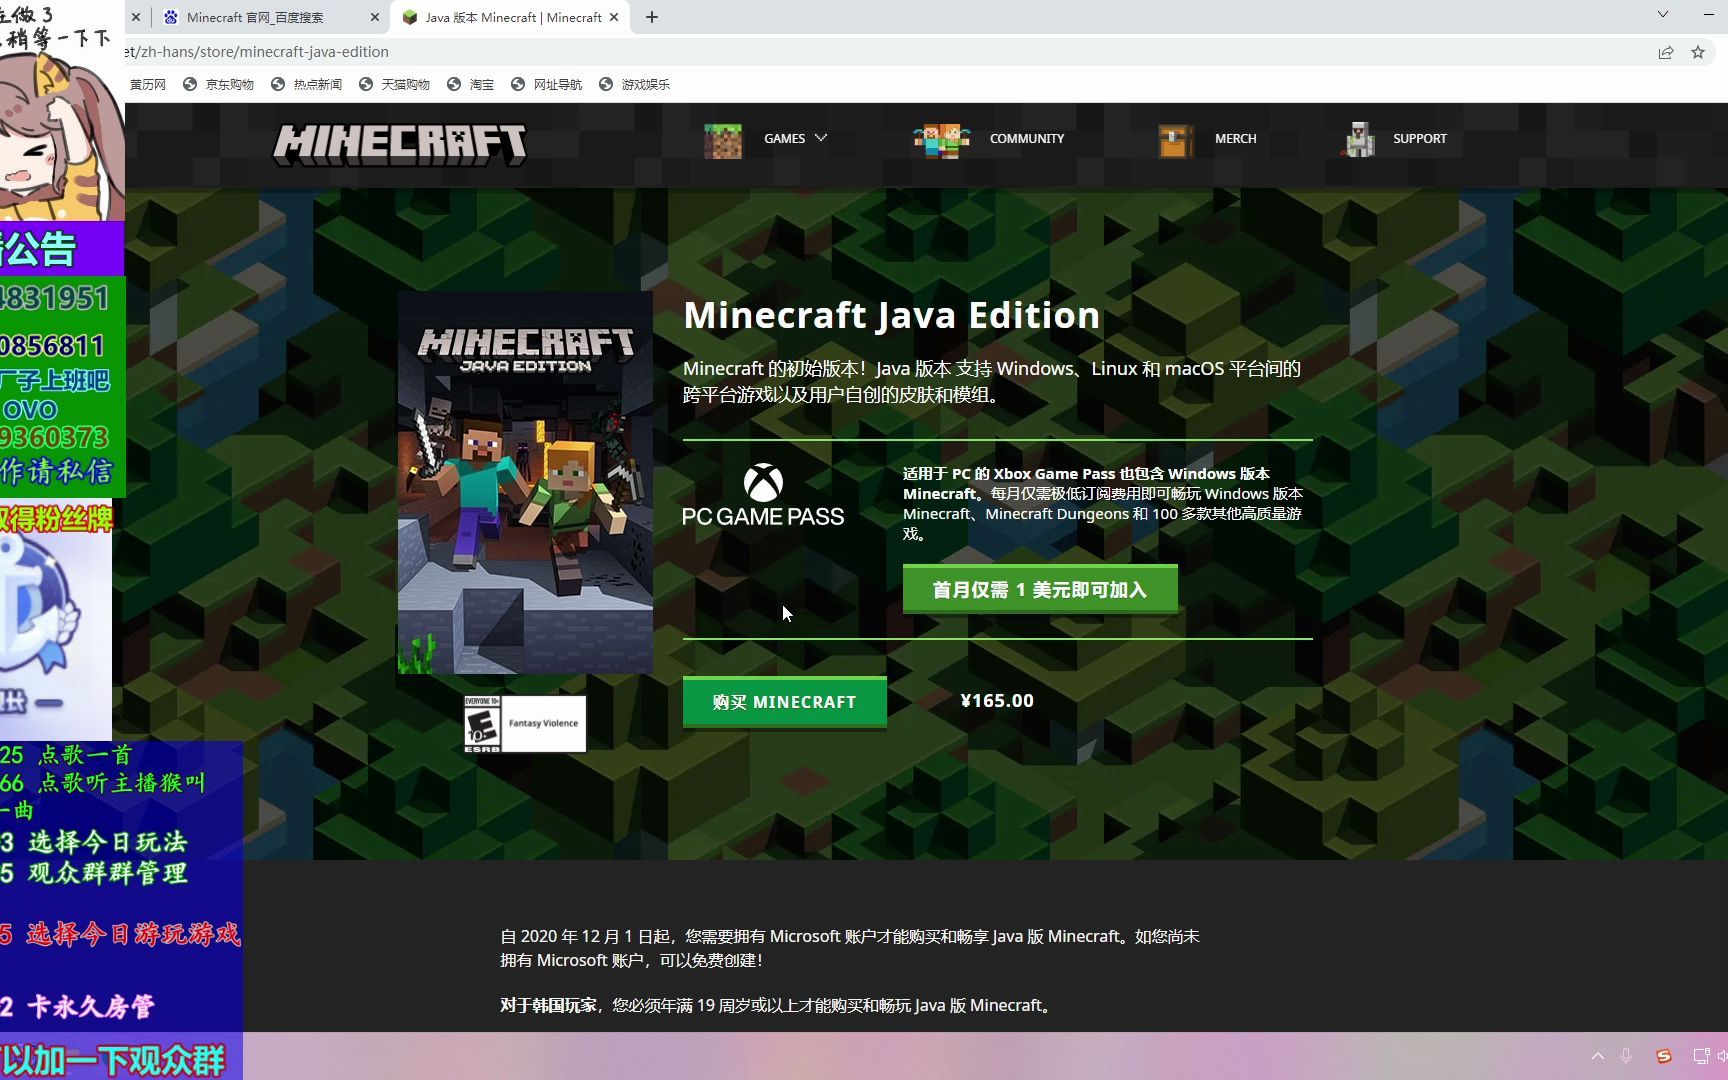Click the ESRB Fantasy Violence rating image
This screenshot has width=1728, height=1080.
tap(524, 723)
